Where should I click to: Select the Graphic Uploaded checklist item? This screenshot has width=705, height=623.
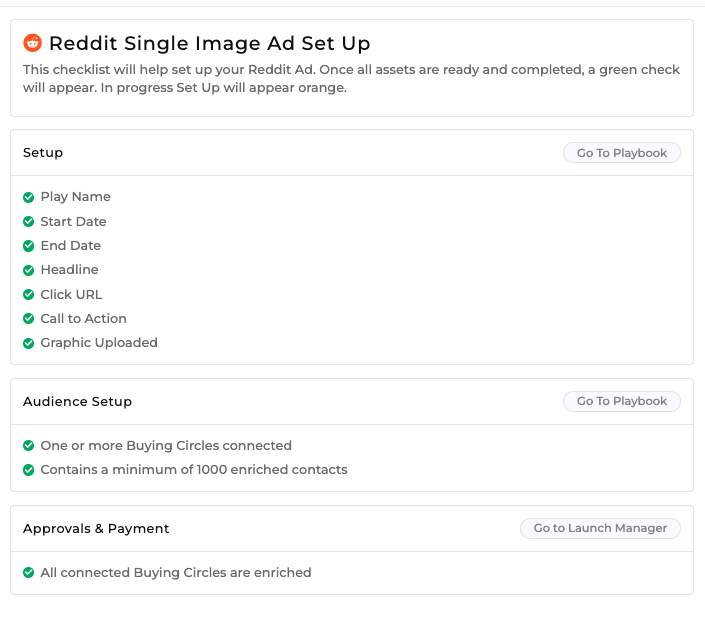tap(99, 343)
